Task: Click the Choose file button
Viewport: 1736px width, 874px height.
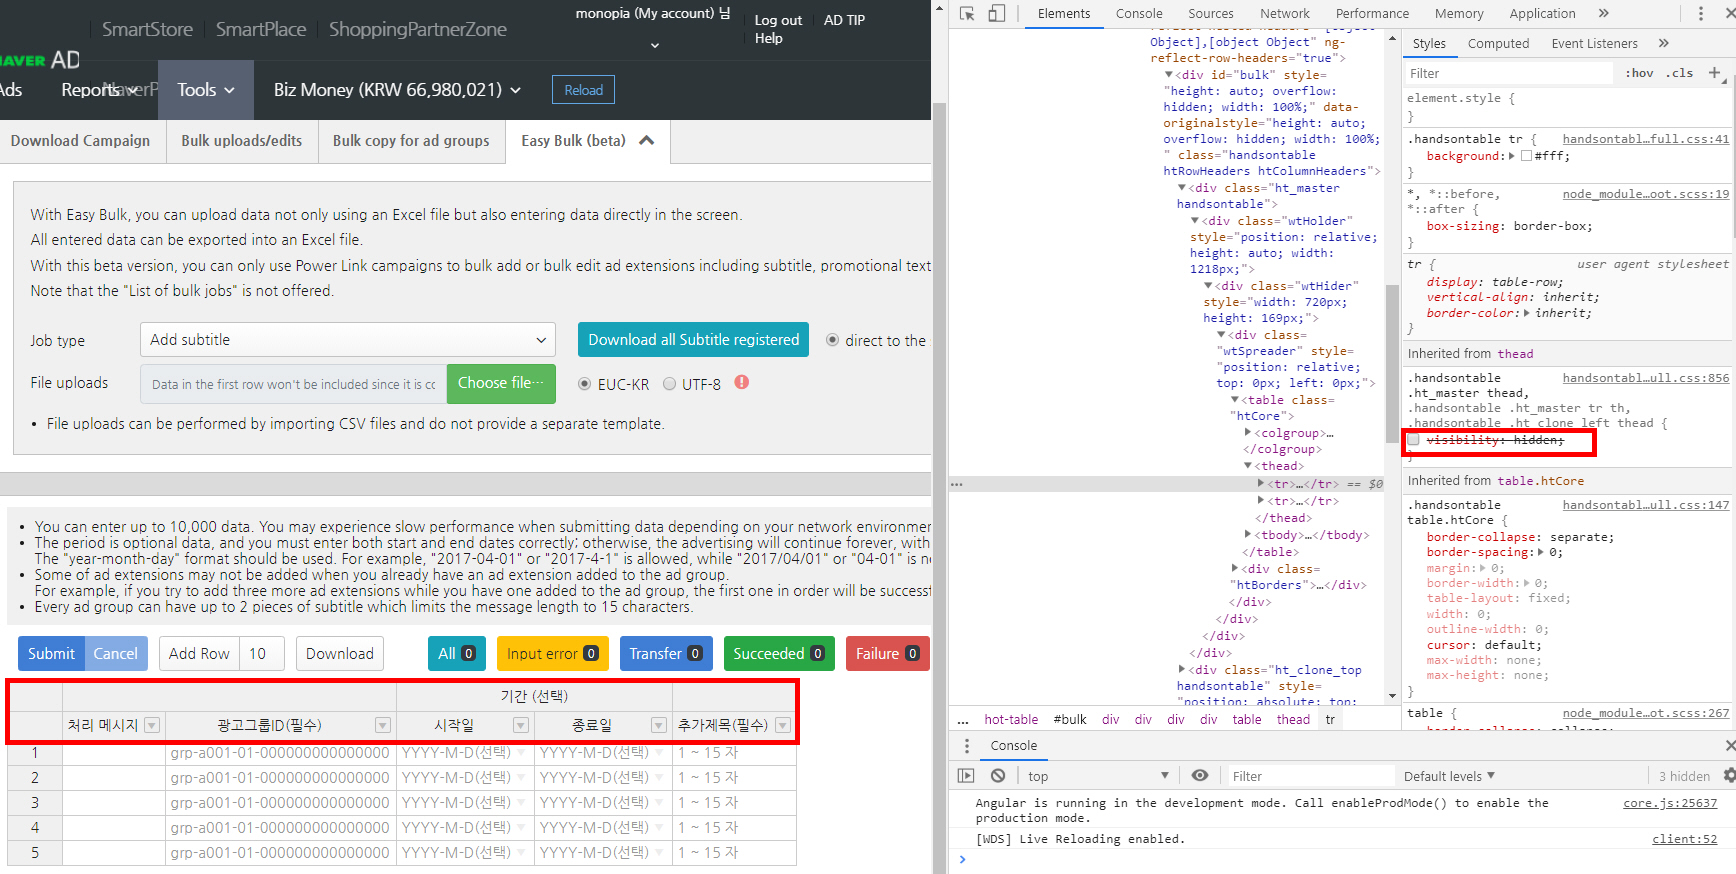Action: click(x=501, y=383)
